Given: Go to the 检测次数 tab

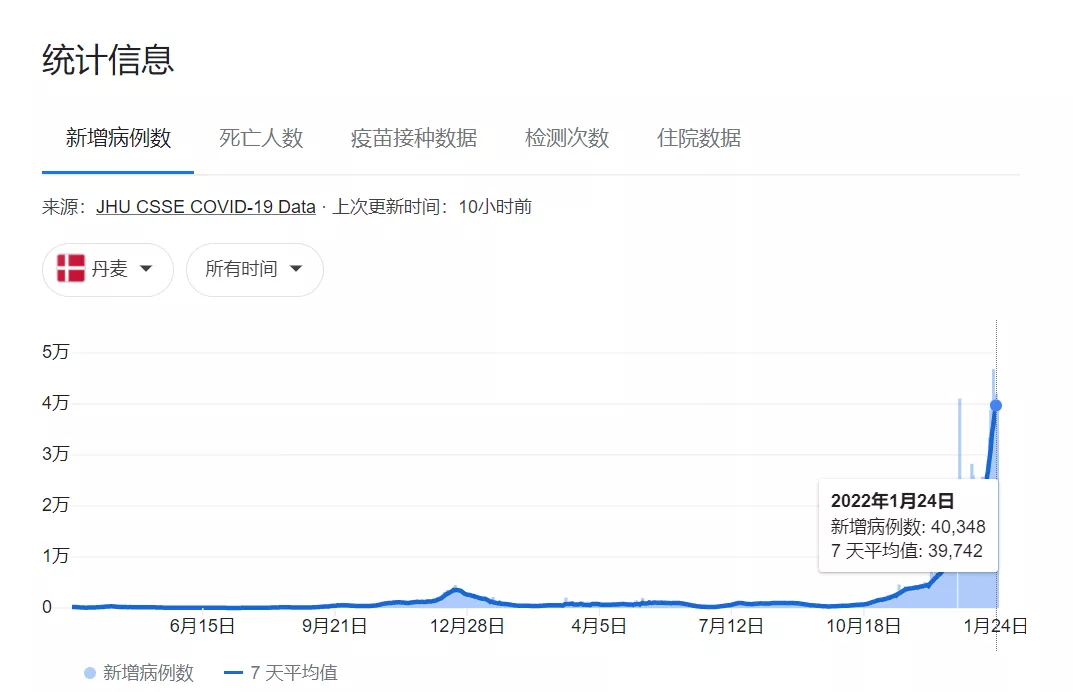Looking at the screenshot, I should 567,138.
